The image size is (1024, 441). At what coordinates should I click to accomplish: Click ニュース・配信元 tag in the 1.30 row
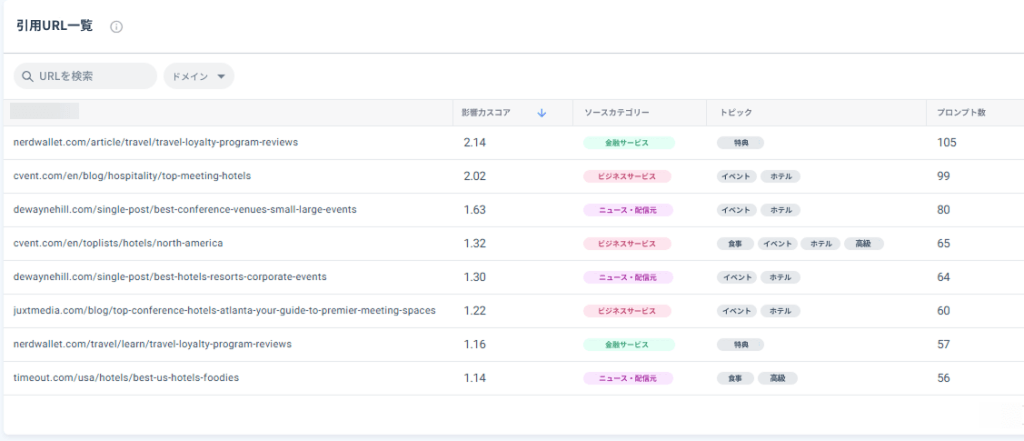pos(628,278)
